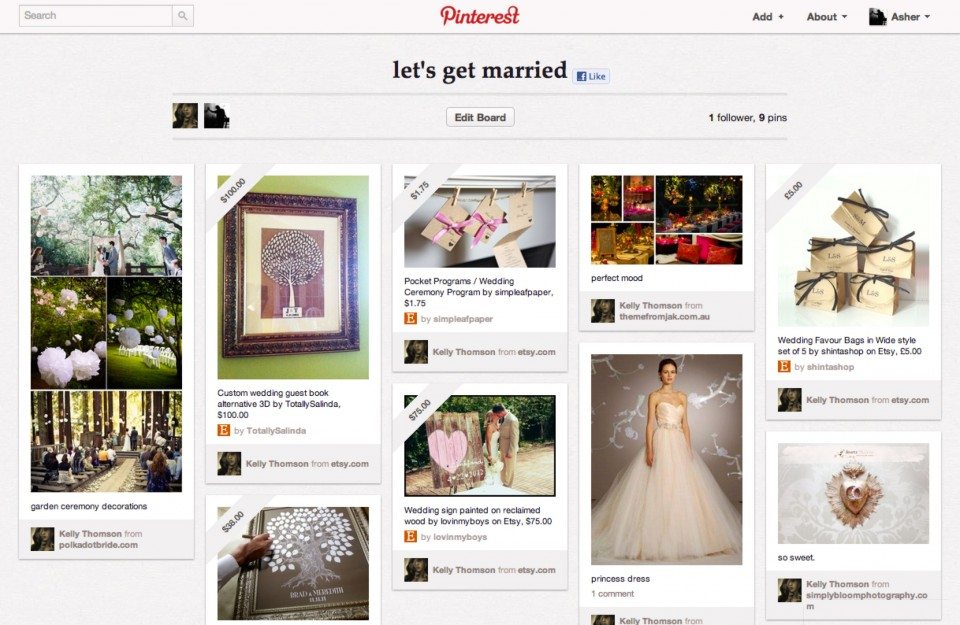Image resolution: width=960 pixels, height=625 pixels.
Task: Open the polkadotbride.com source link
Action: (99, 545)
